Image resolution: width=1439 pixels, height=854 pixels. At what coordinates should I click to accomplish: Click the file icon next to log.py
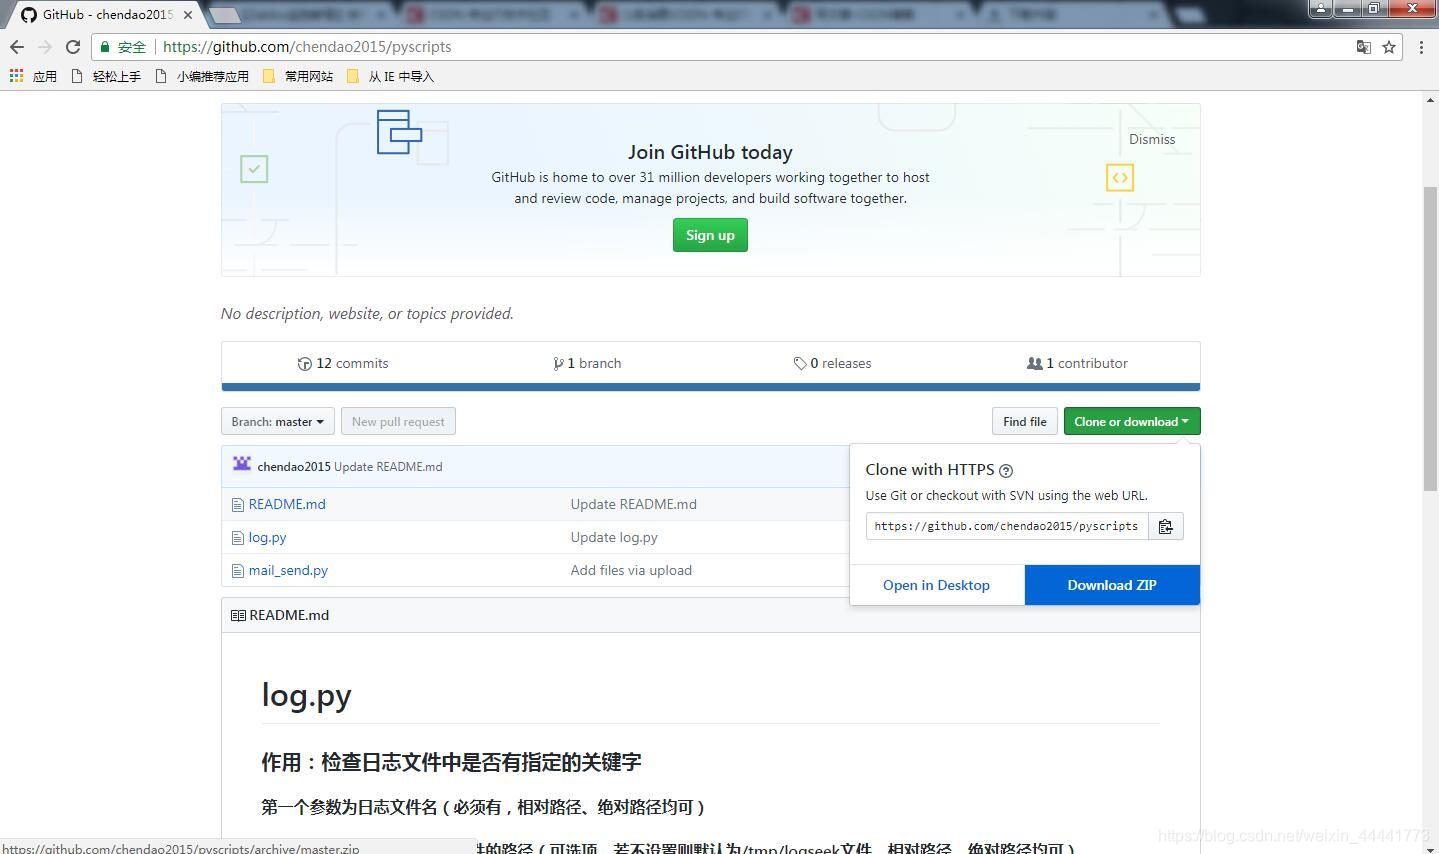pos(238,538)
